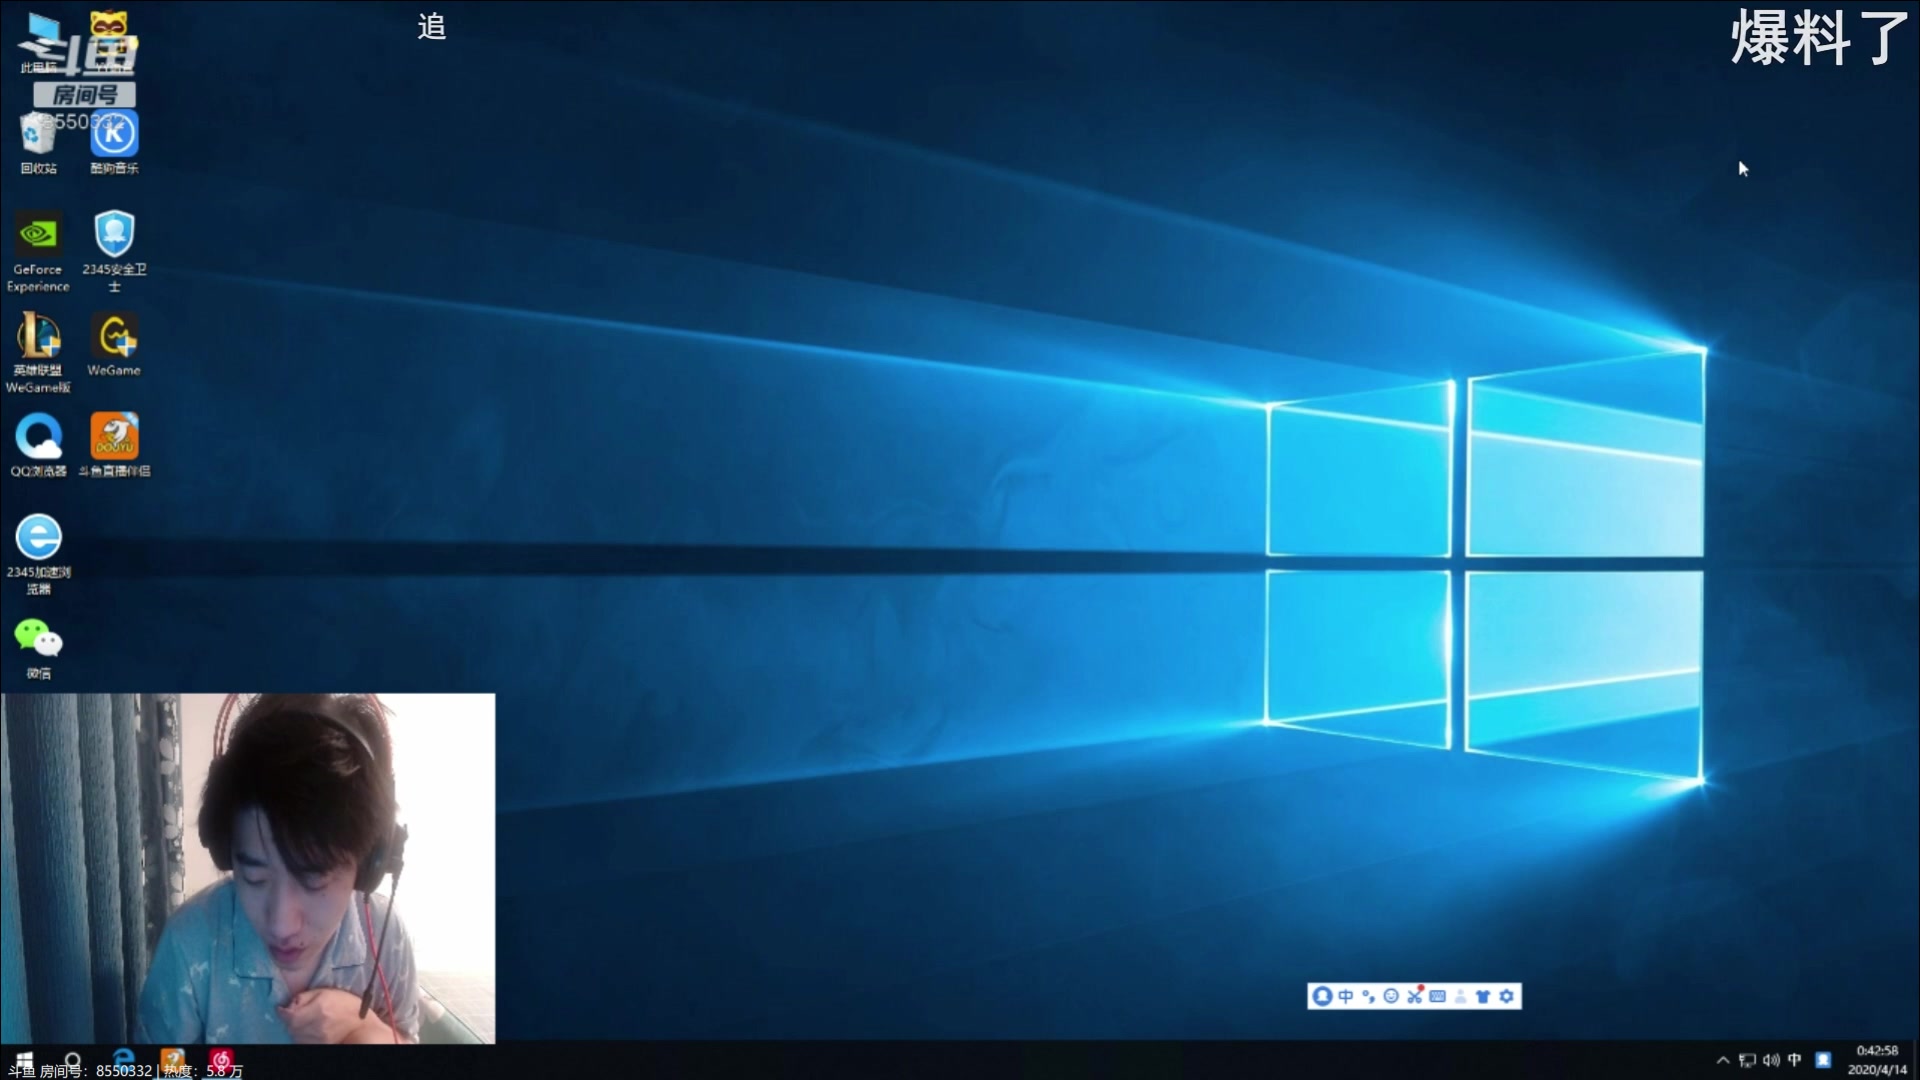Select the 英雄联盟 WeGame版 desktop icon
The width and height of the screenshot is (1920, 1080).
click(x=38, y=352)
